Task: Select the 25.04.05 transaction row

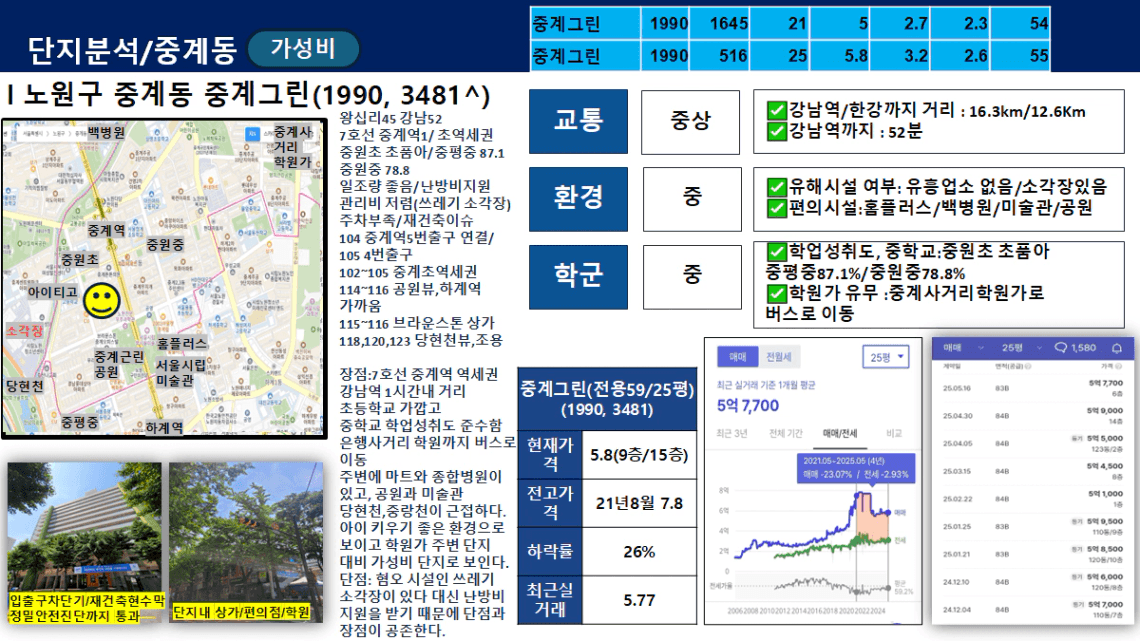Action: (x=1032, y=443)
